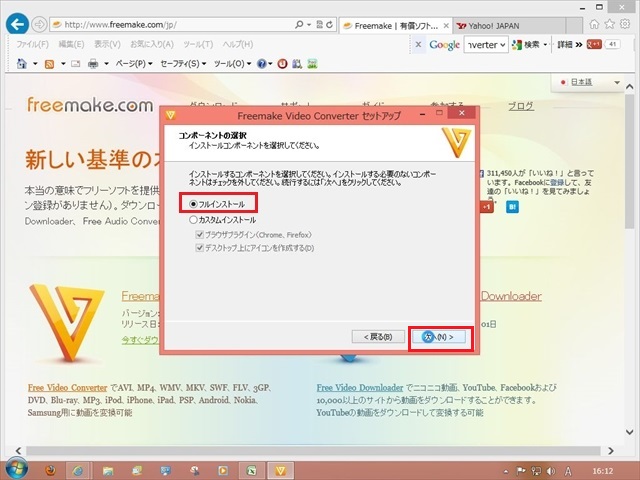The height and width of the screenshot is (480, 640).
Task: Click the home icon in the command bar
Action: click(x=24, y=64)
